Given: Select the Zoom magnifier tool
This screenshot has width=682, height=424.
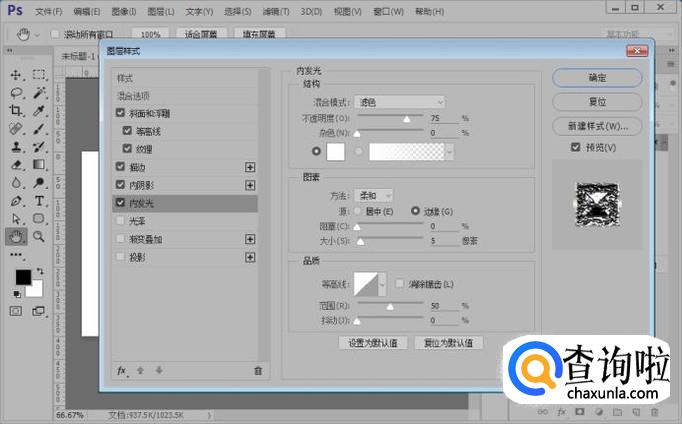Looking at the screenshot, I should coord(39,237).
